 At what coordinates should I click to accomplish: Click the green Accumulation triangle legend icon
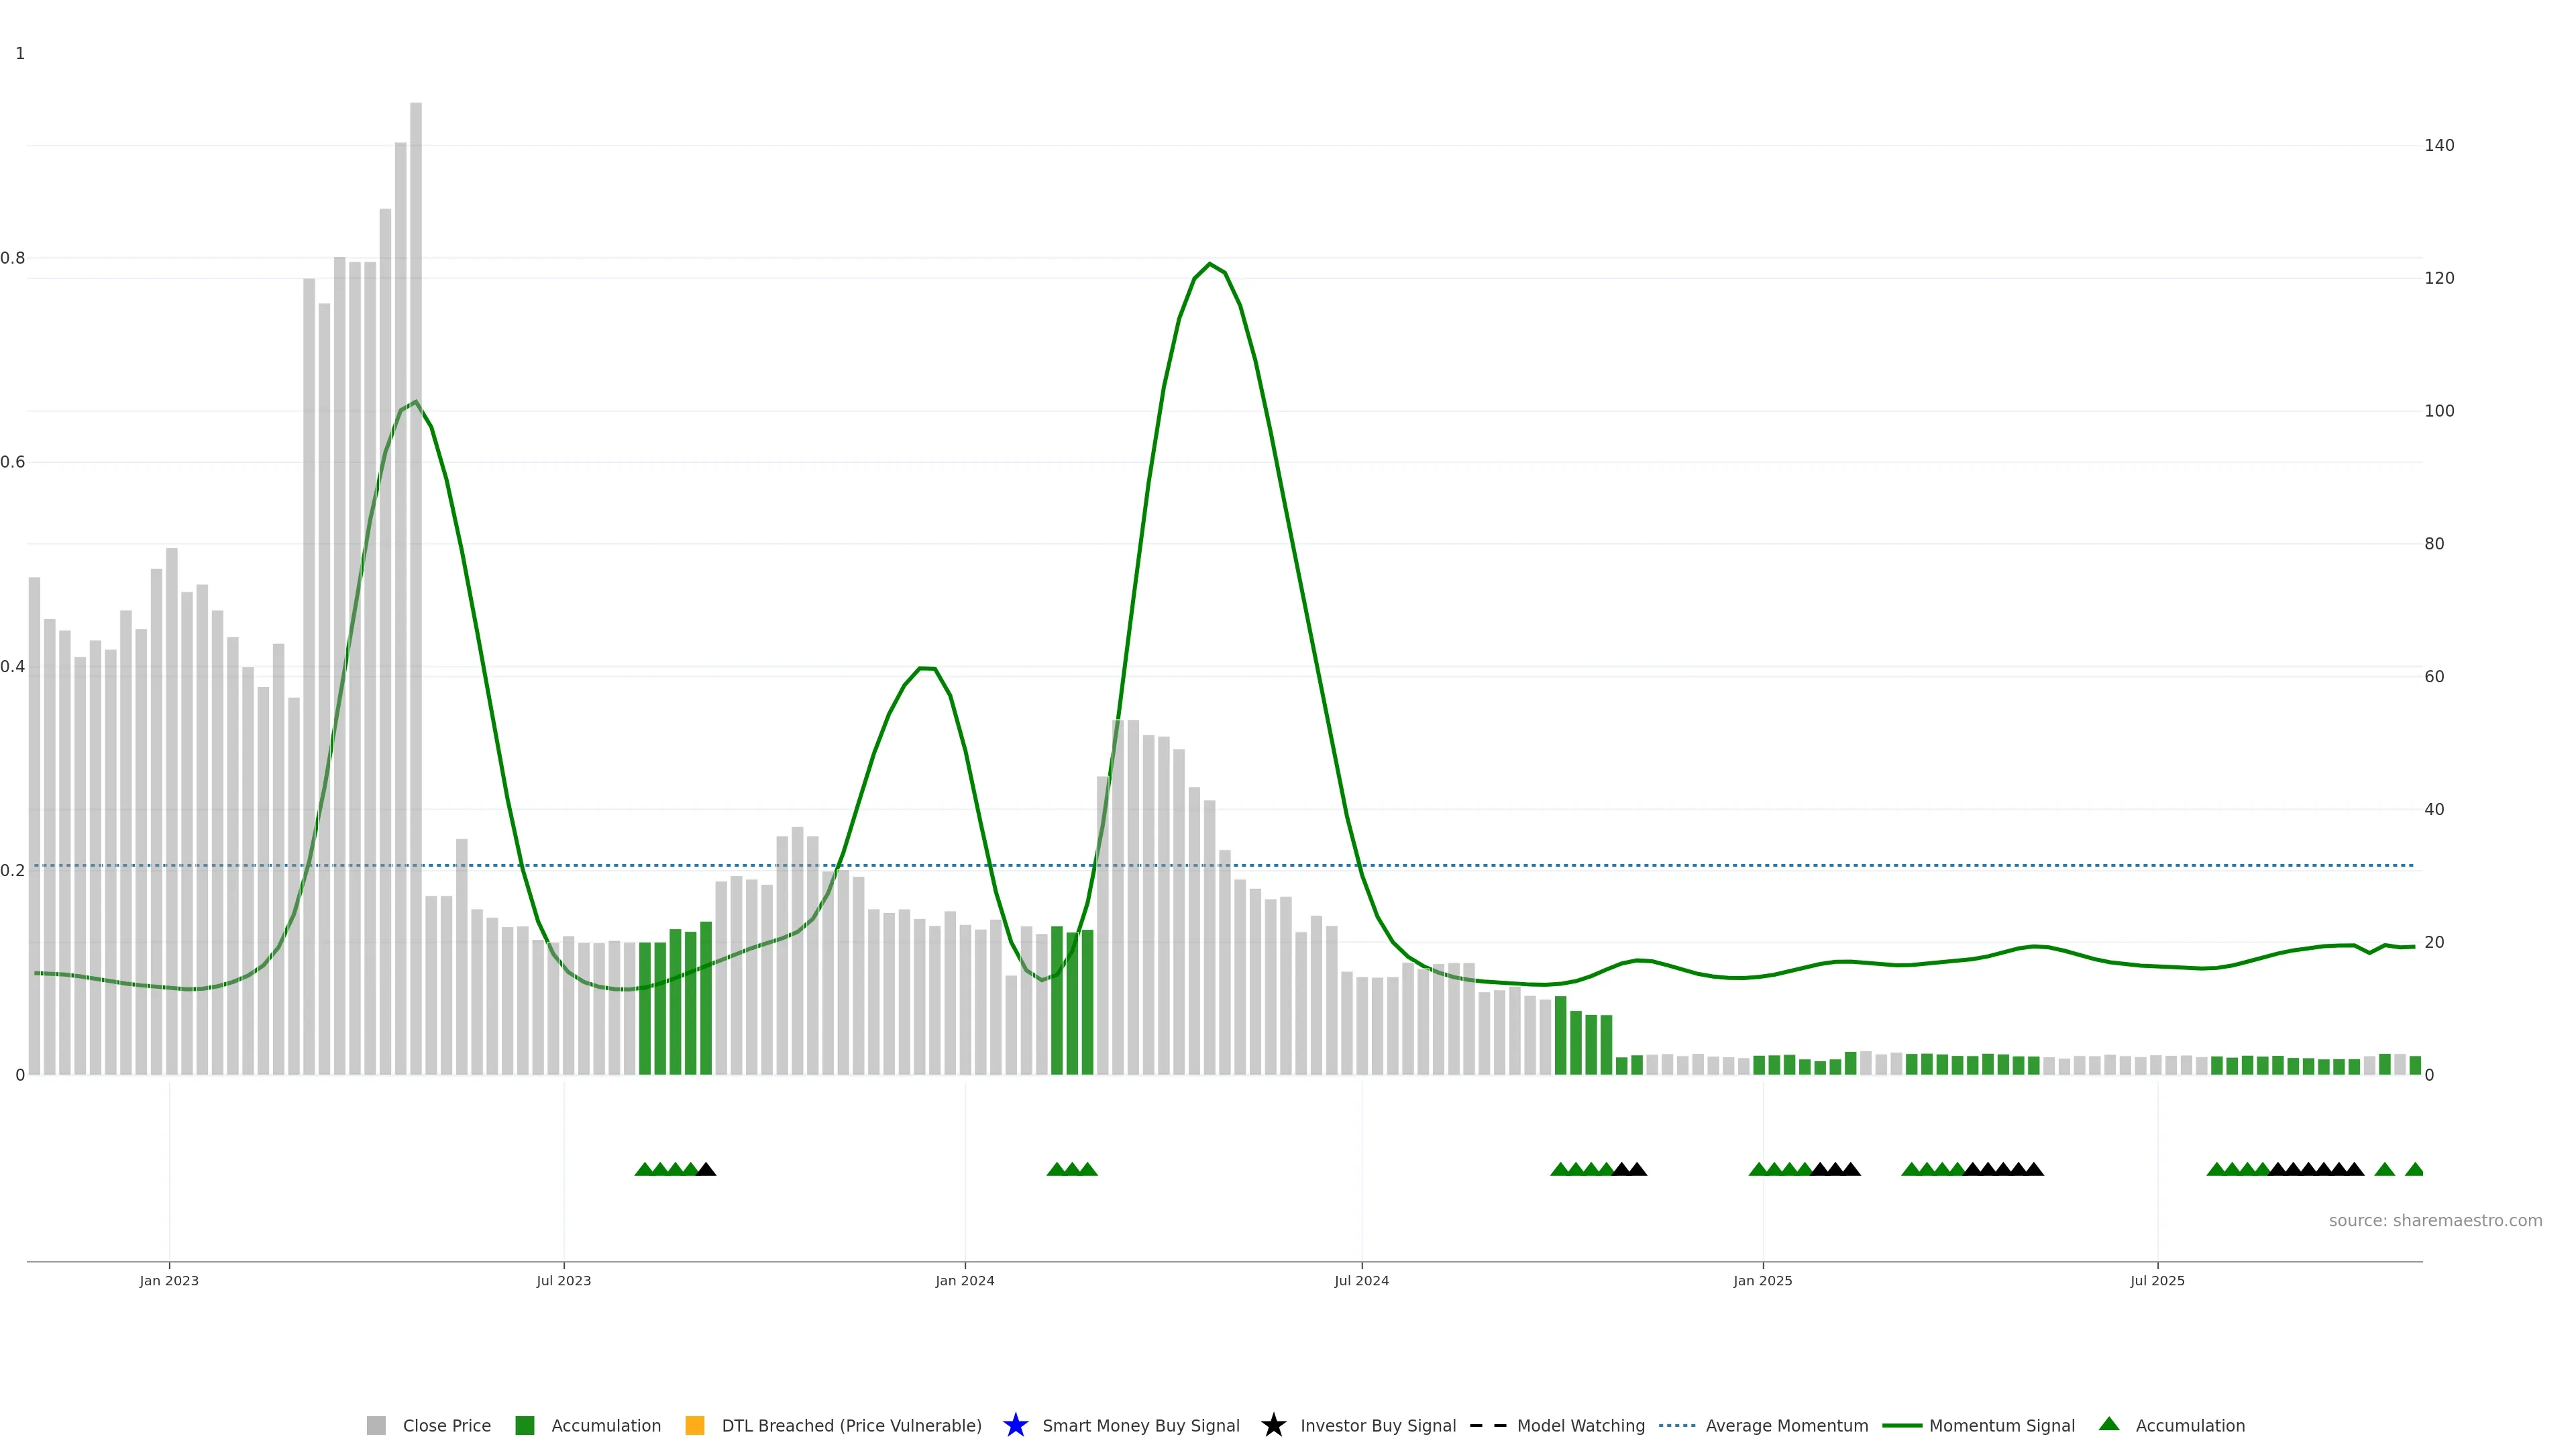pyautogui.click(x=2108, y=1424)
